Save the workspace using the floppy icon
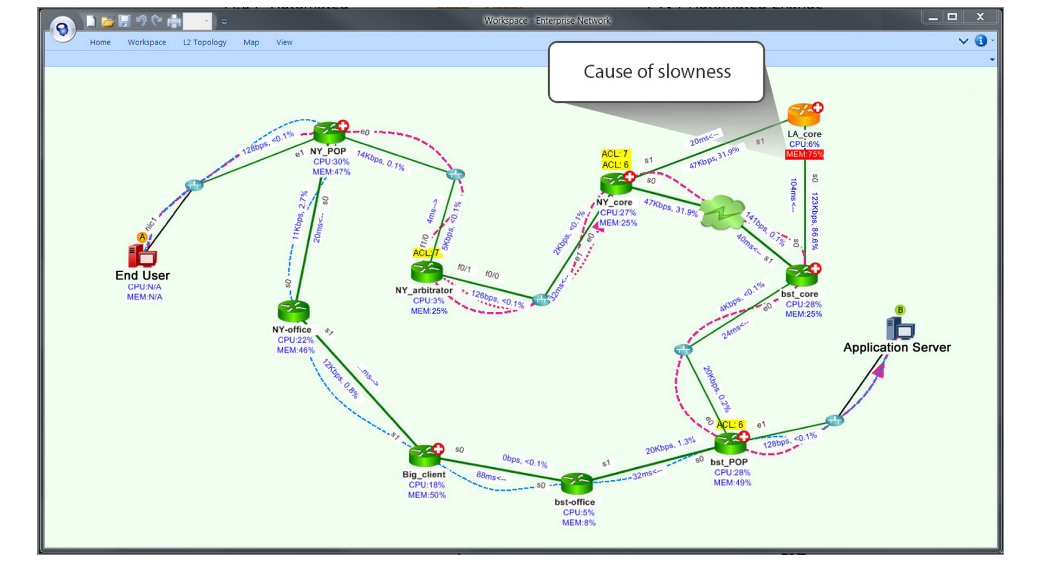The height and width of the screenshot is (562, 1040). pos(124,21)
